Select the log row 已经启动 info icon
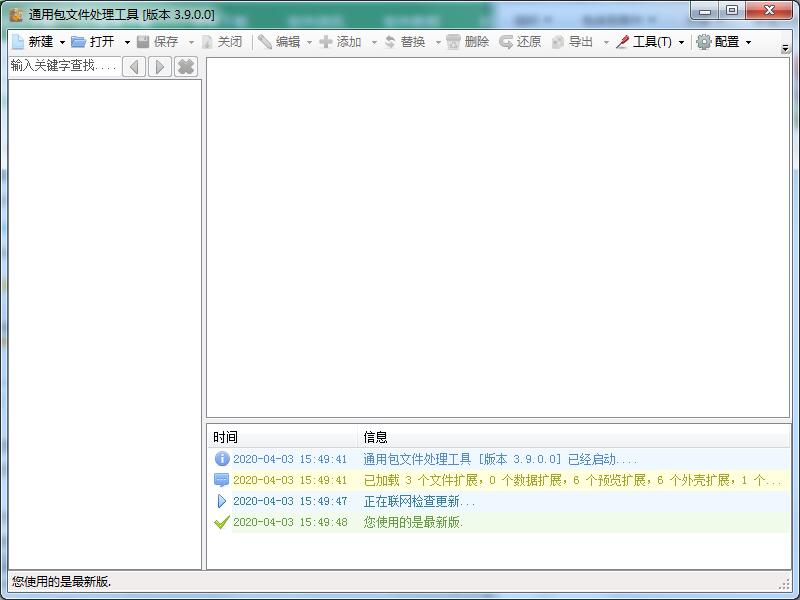 click(222, 458)
